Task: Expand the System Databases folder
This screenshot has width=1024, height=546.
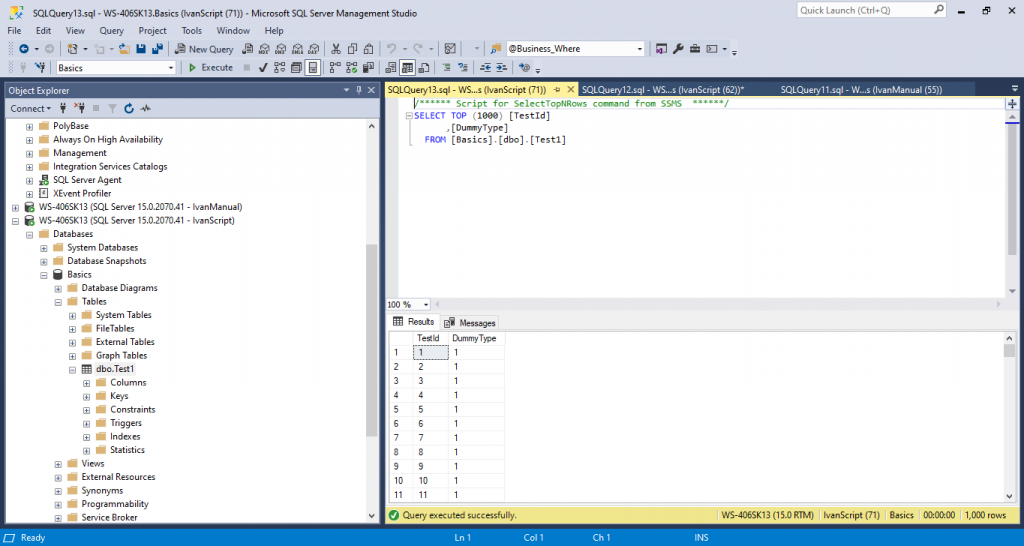Action: [44, 248]
